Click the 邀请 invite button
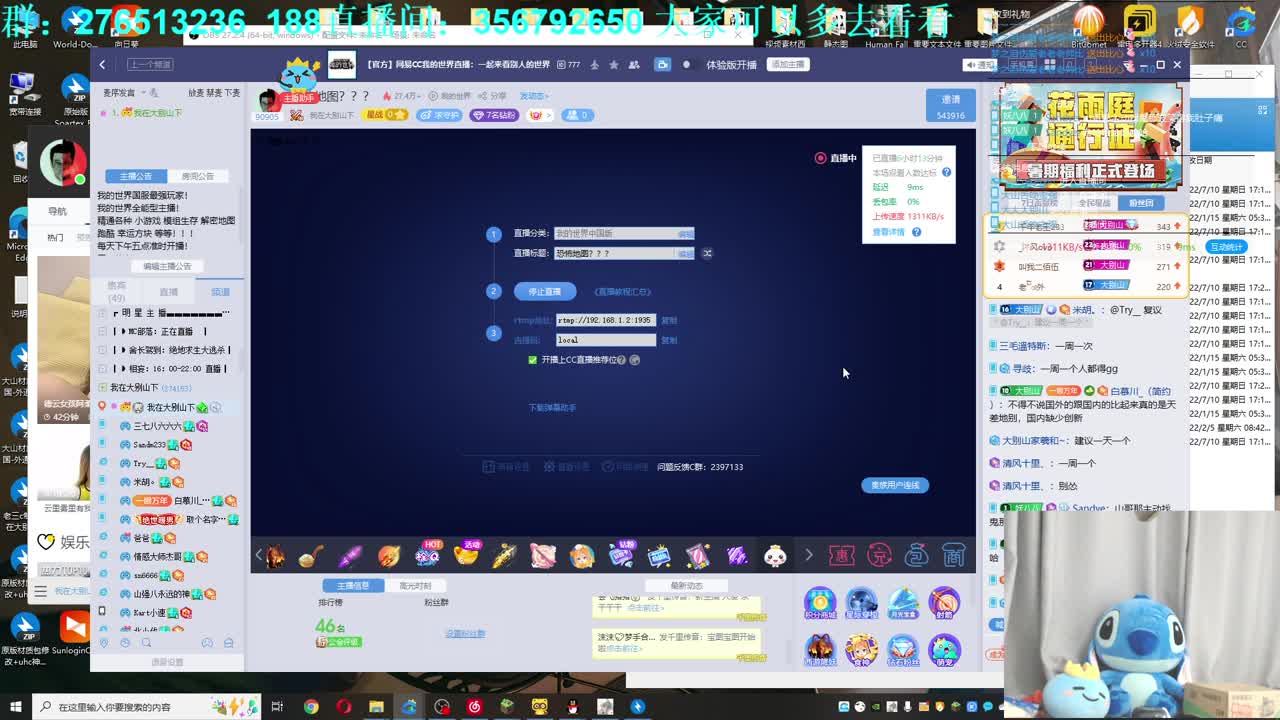This screenshot has width=1280, height=720. coord(951,104)
